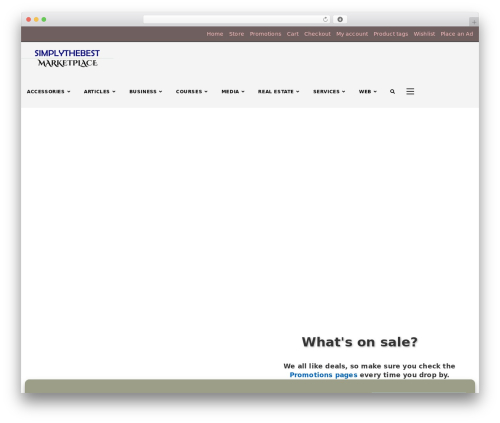The width and height of the screenshot is (500, 423).
Task: Click the red close window button
Action: (29, 19)
